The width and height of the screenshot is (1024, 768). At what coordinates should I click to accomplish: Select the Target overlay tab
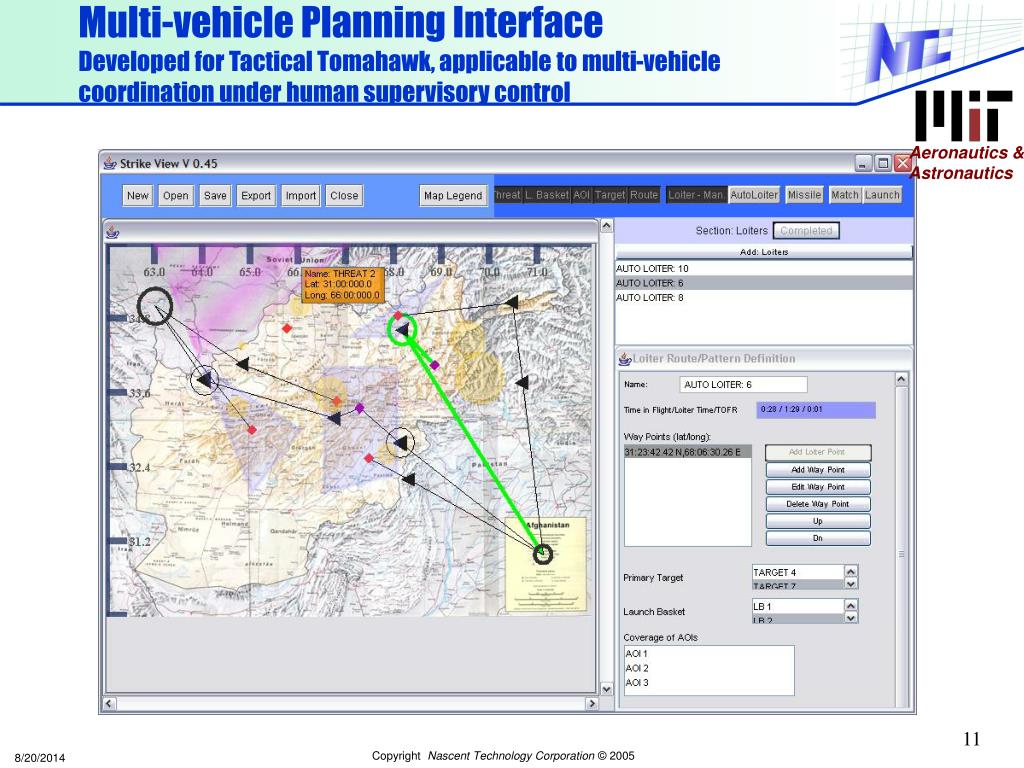pos(609,195)
